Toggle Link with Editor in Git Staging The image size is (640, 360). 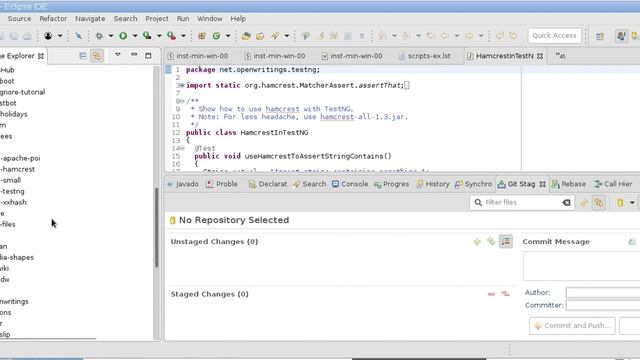(599, 202)
